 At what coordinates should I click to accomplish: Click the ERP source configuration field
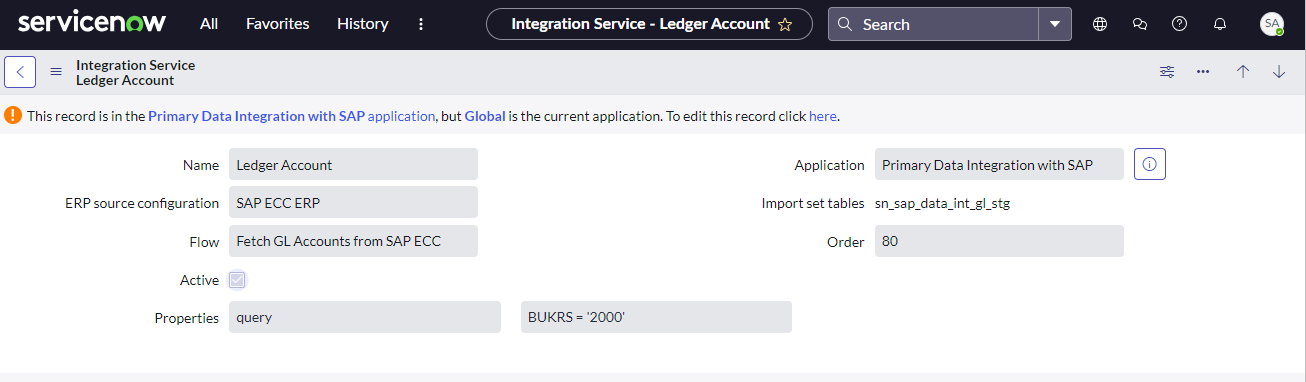click(353, 203)
